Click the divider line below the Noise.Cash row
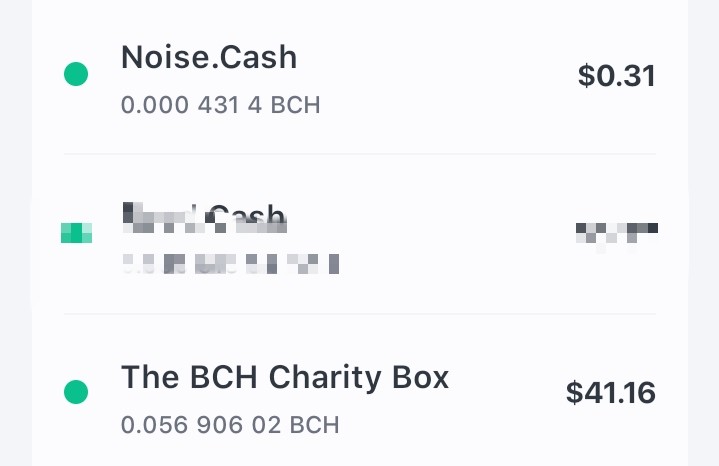The width and height of the screenshot is (719, 466). (x=360, y=154)
